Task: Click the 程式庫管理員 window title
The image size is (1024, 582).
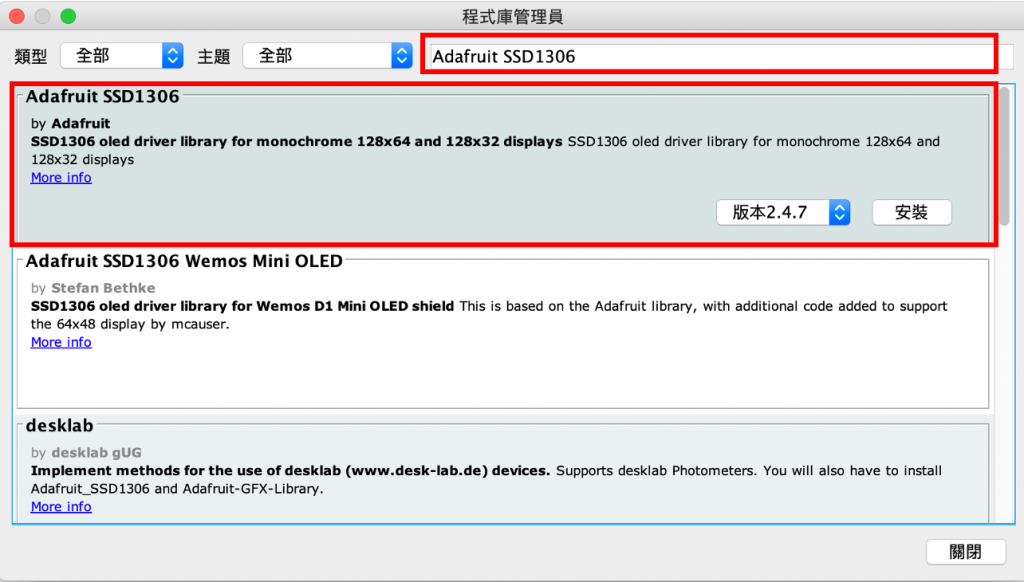Action: pyautogui.click(x=513, y=16)
